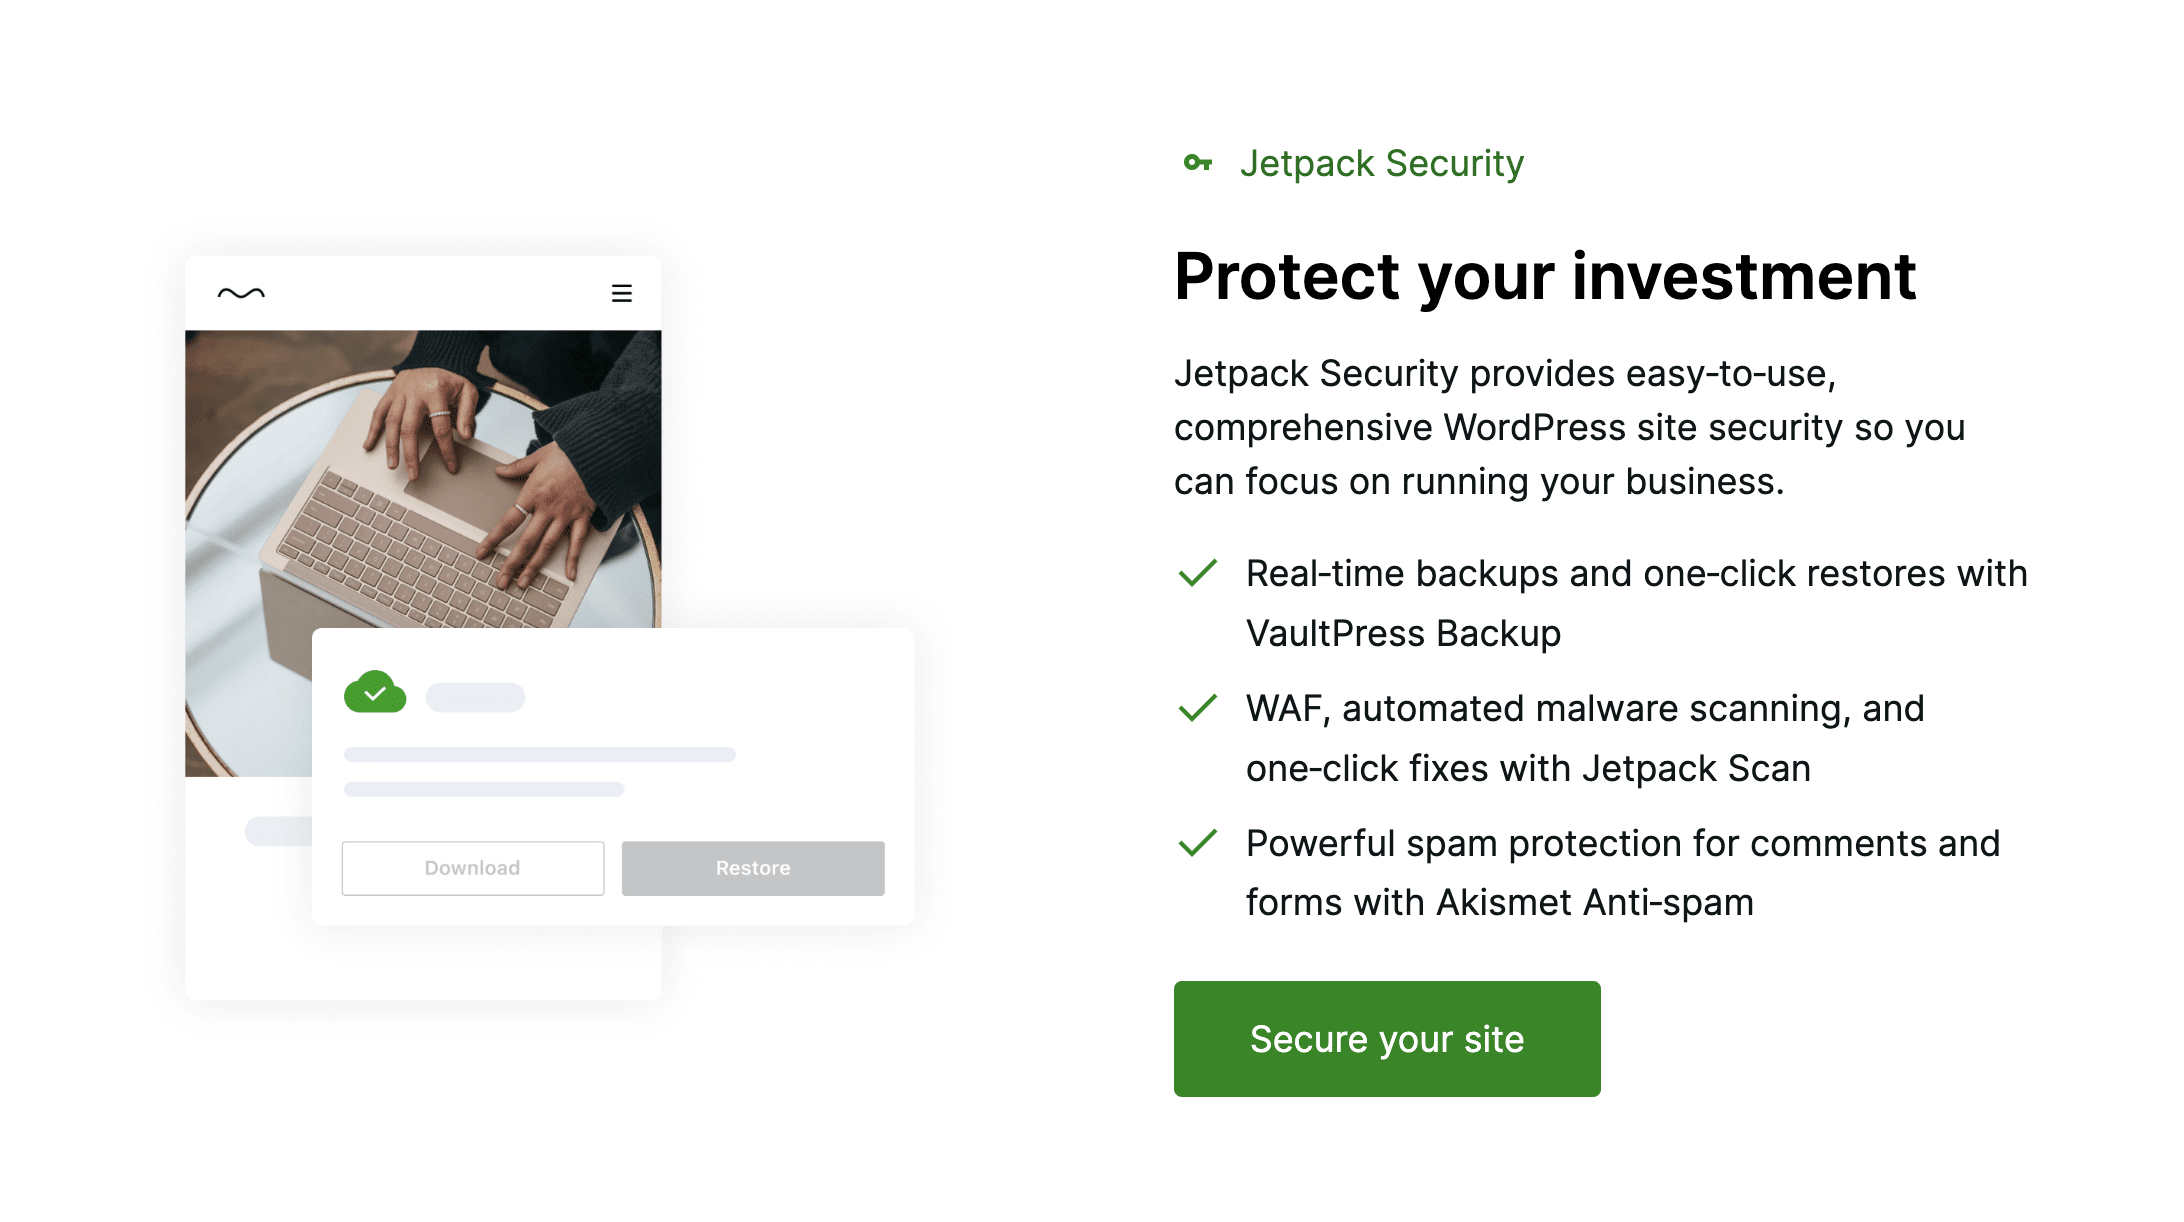The image size is (2184, 1222).
Task: Open the hamburger menu in mockup header
Action: point(621,293)
